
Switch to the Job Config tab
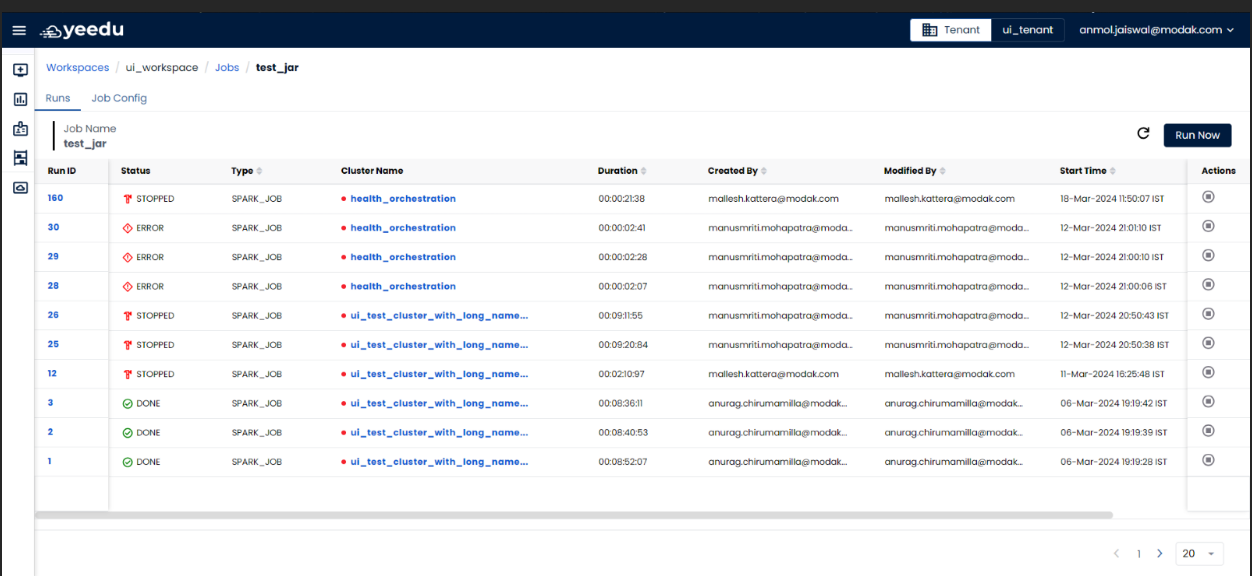pyautogui.click(x=119, y=98)
